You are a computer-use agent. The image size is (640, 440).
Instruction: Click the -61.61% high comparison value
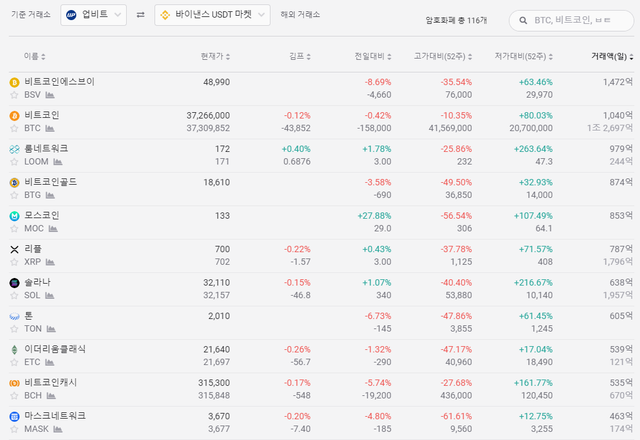click(456, 416)
